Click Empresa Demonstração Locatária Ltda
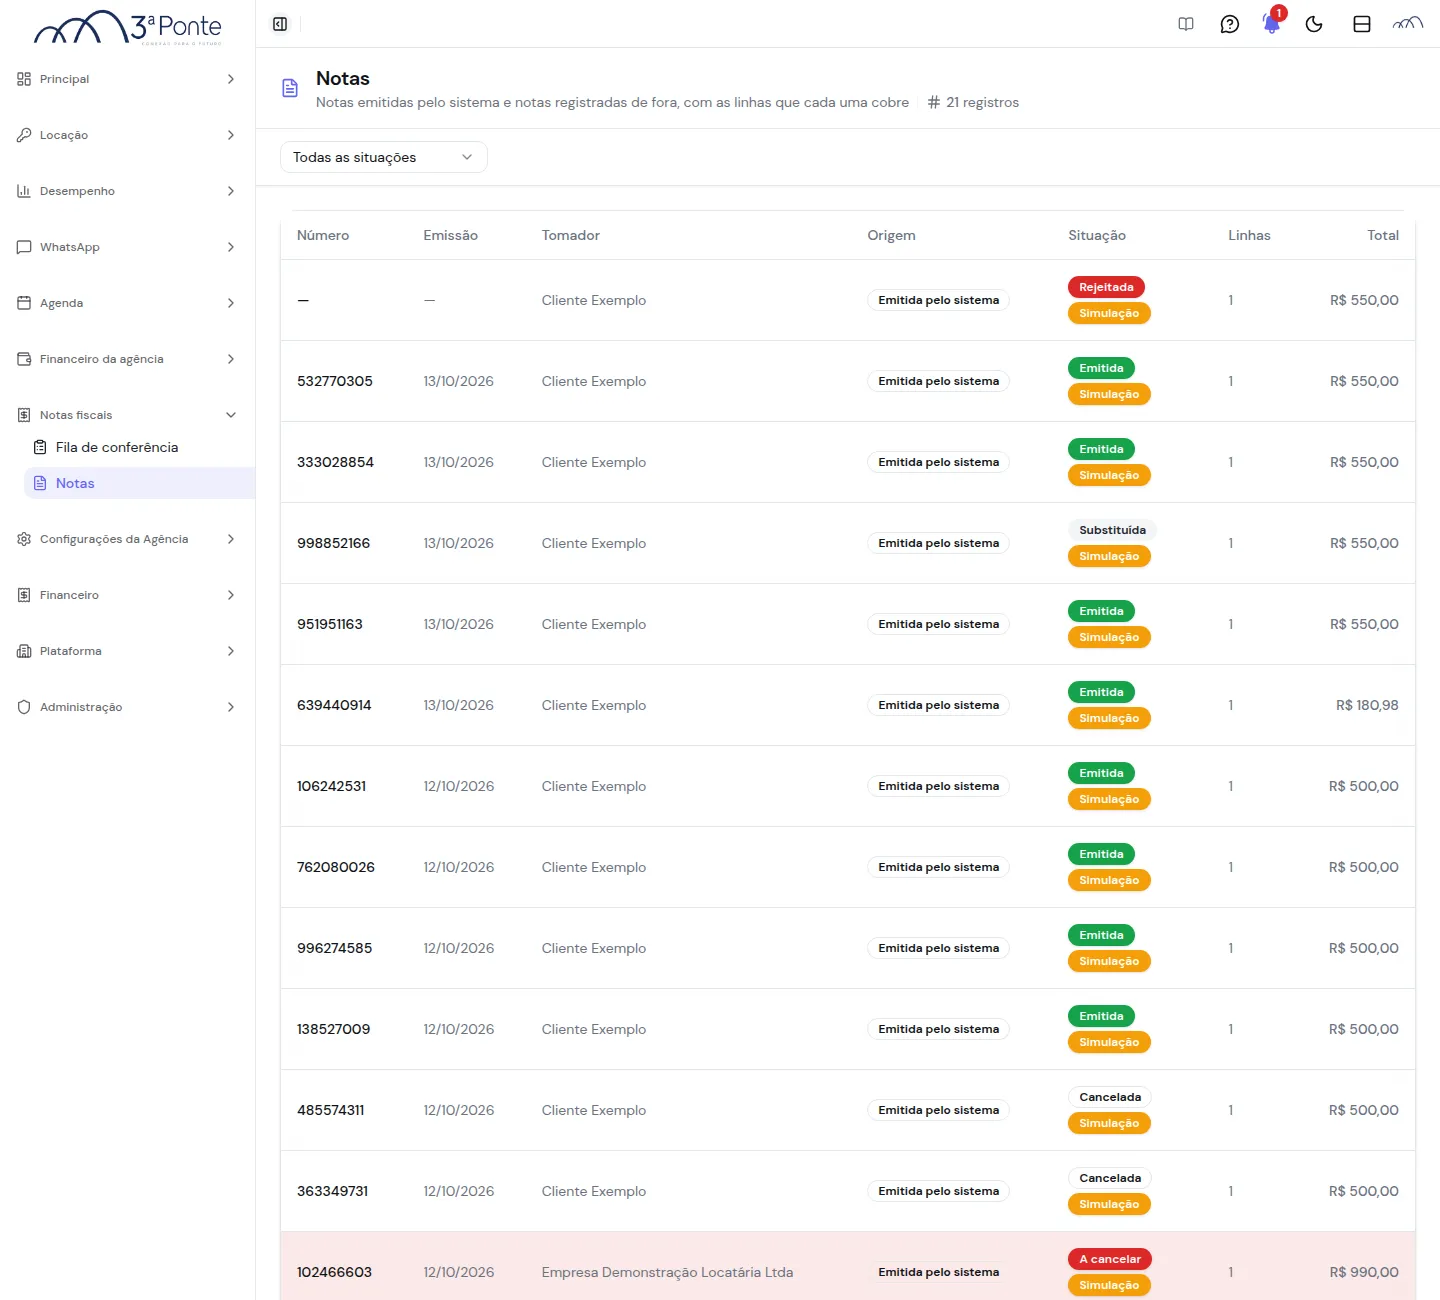The image size is (1440, 1300). point(667,1272)
